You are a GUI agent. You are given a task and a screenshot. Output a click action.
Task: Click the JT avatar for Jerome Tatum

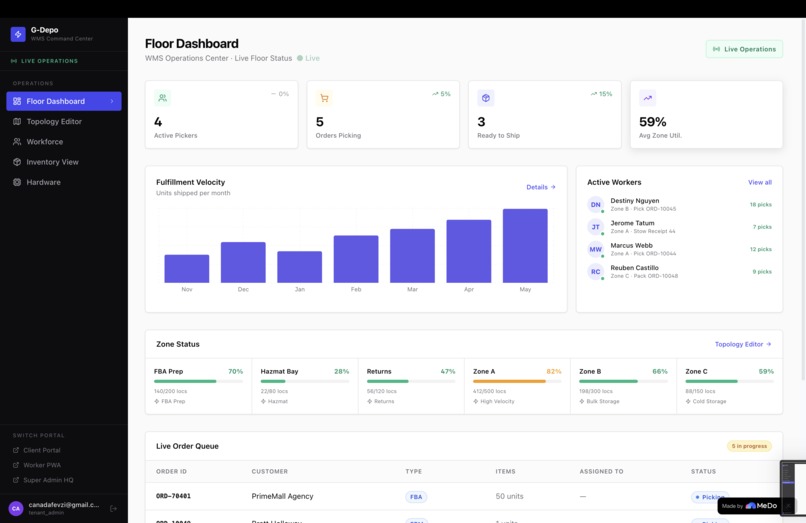[595, 227]
